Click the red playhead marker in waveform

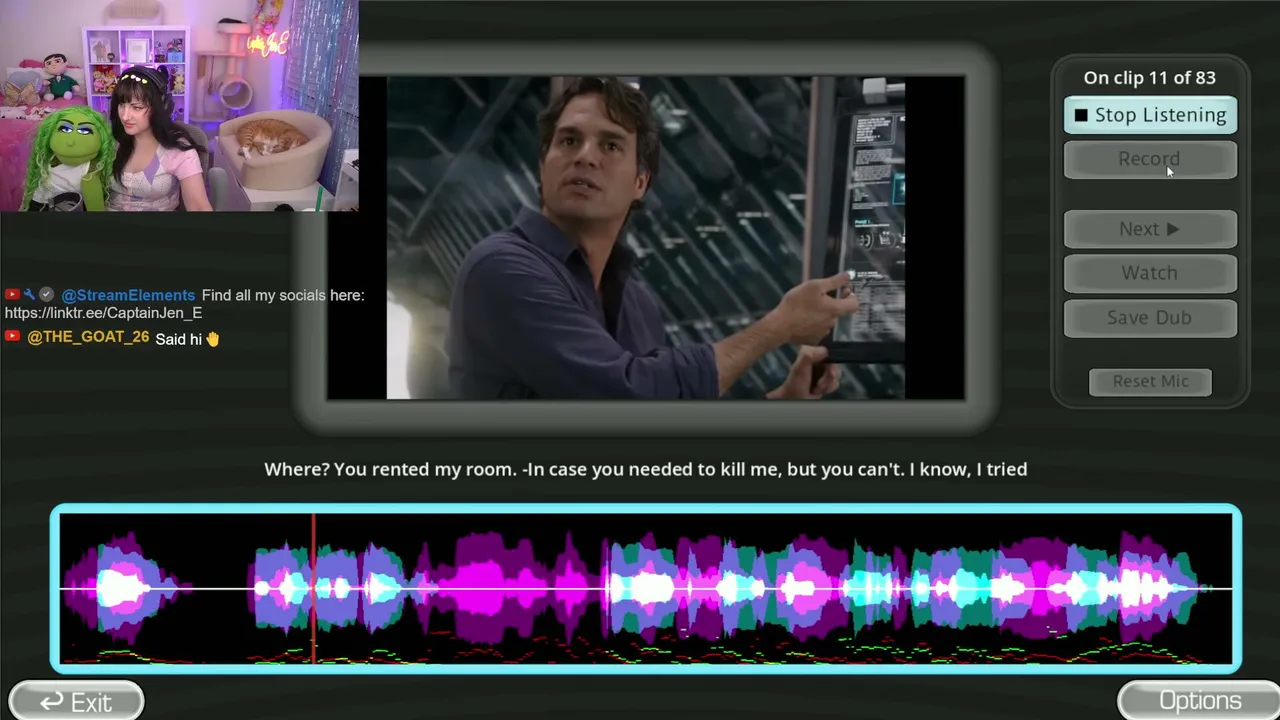tap(314, 588)
